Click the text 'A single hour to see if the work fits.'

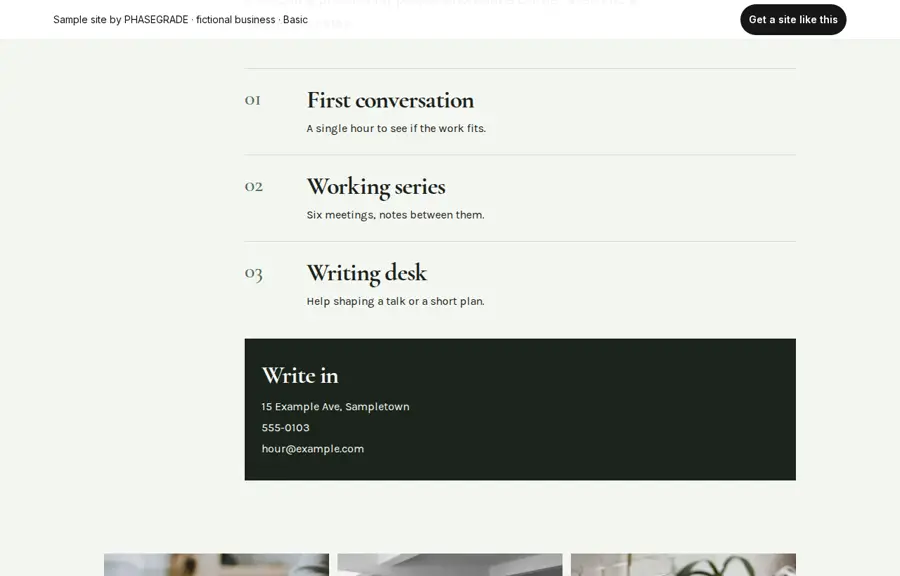(x=396, y=129)
